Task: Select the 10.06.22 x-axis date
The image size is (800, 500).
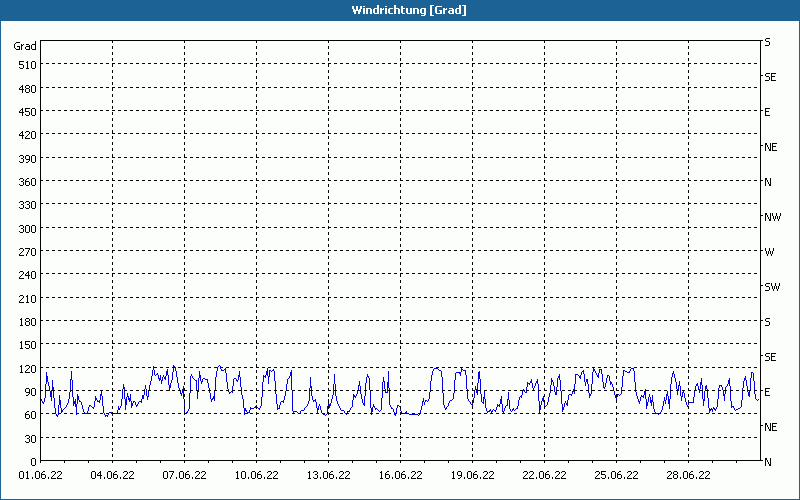Action: 256,475
